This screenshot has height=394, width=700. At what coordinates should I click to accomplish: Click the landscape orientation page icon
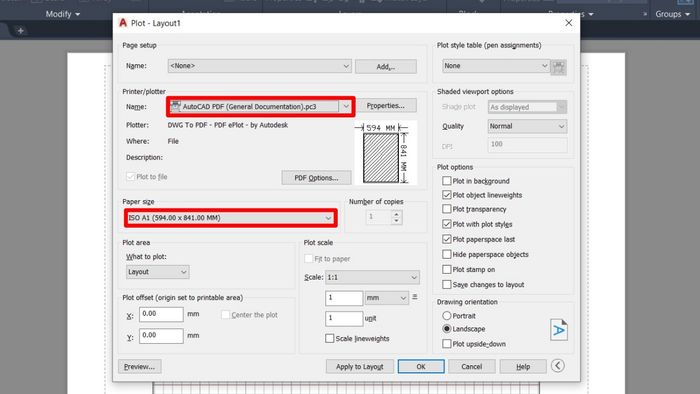(558, 330)
